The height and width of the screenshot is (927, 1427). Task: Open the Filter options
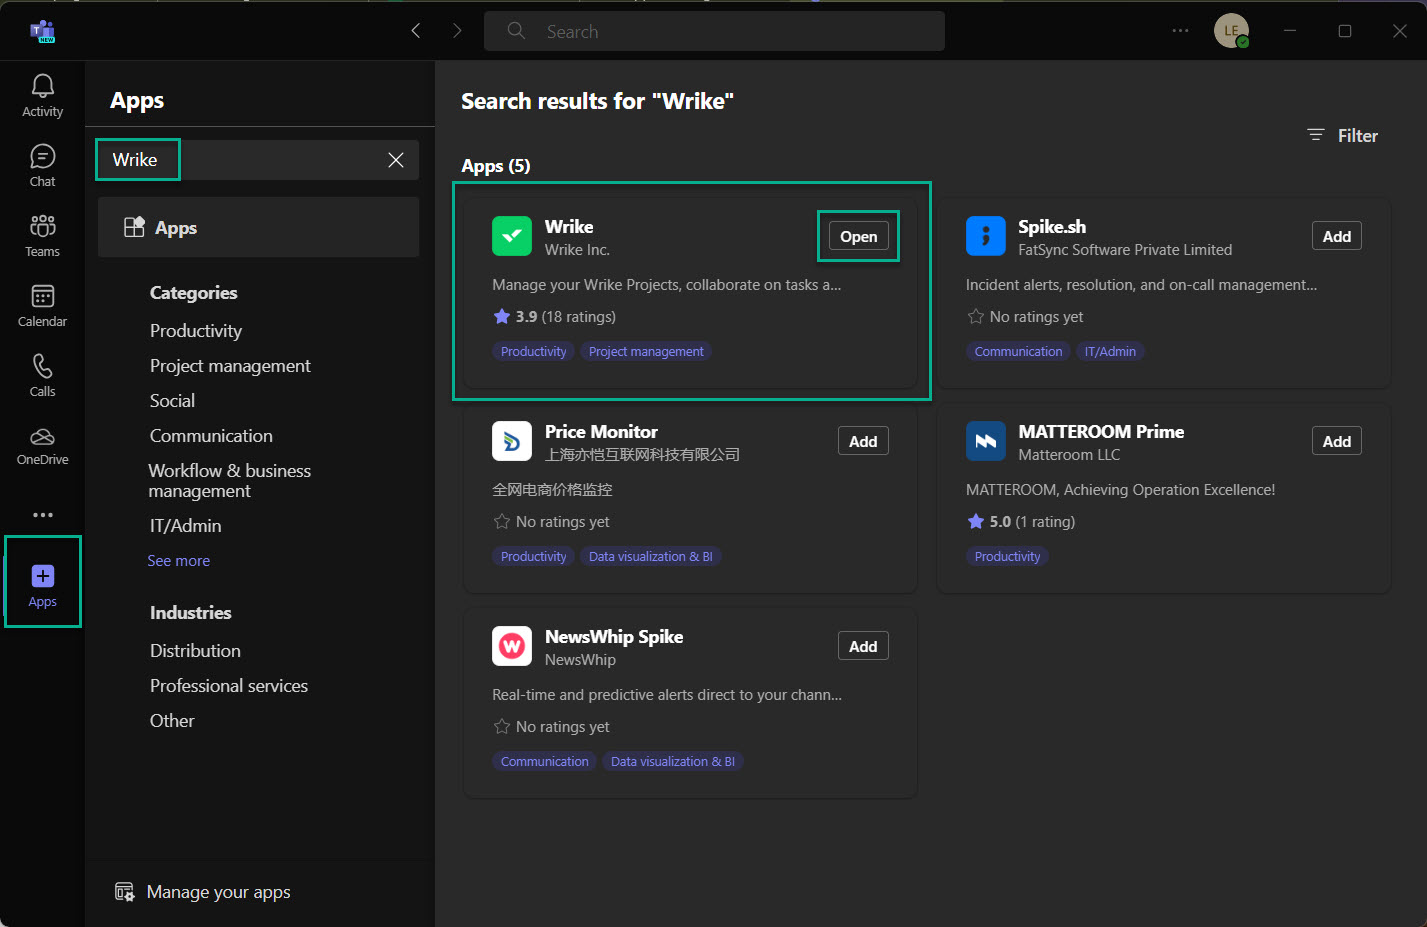(x=1343, y=136)
